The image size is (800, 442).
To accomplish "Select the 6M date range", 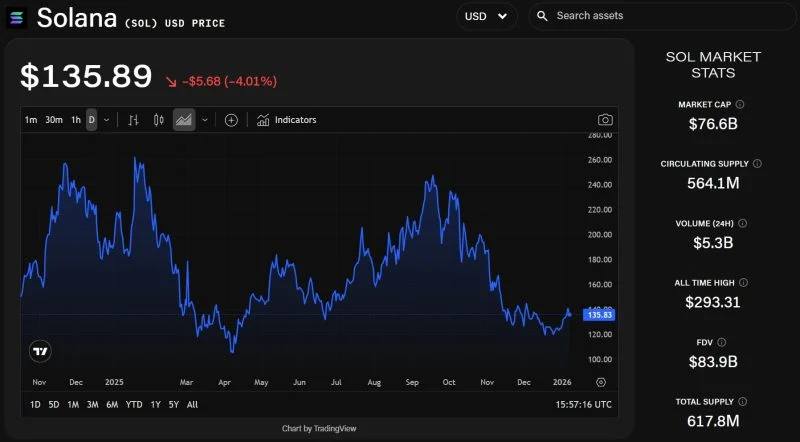I will click(x=112, y=404).
